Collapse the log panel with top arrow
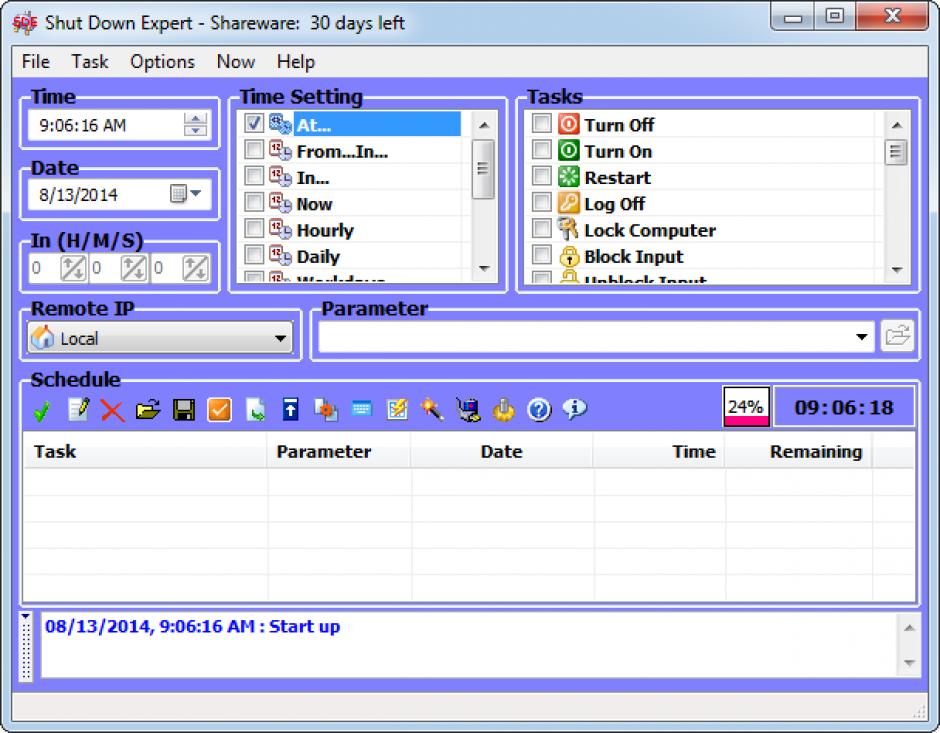Image resolution: width=940 pixels, height=733 pixels. point(26,616)
